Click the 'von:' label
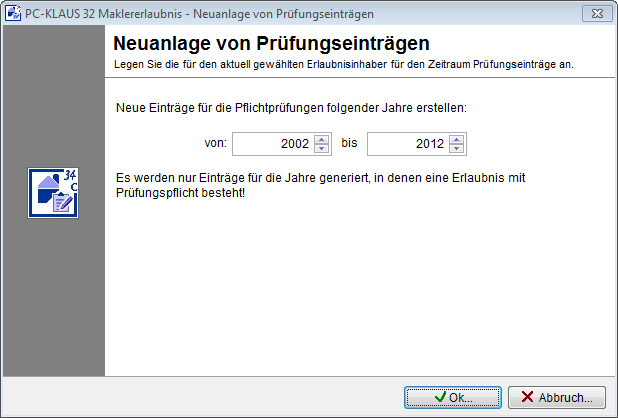Viewport: 618px width, 418px height. click(x=216, y=144)
